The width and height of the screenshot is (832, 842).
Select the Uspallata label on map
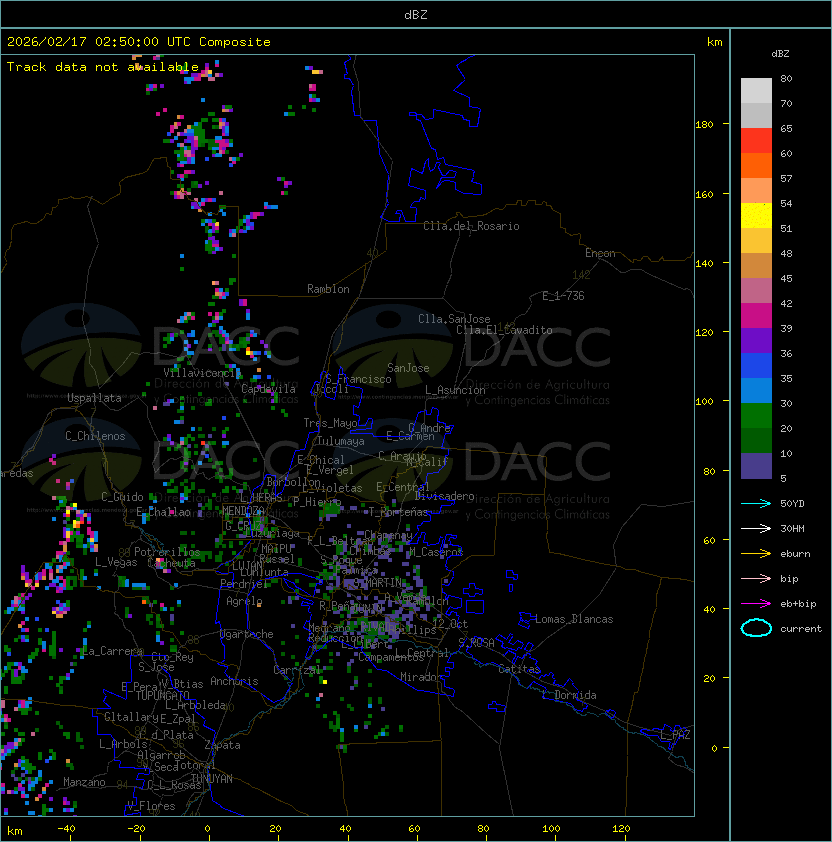[x=94, y=398]
